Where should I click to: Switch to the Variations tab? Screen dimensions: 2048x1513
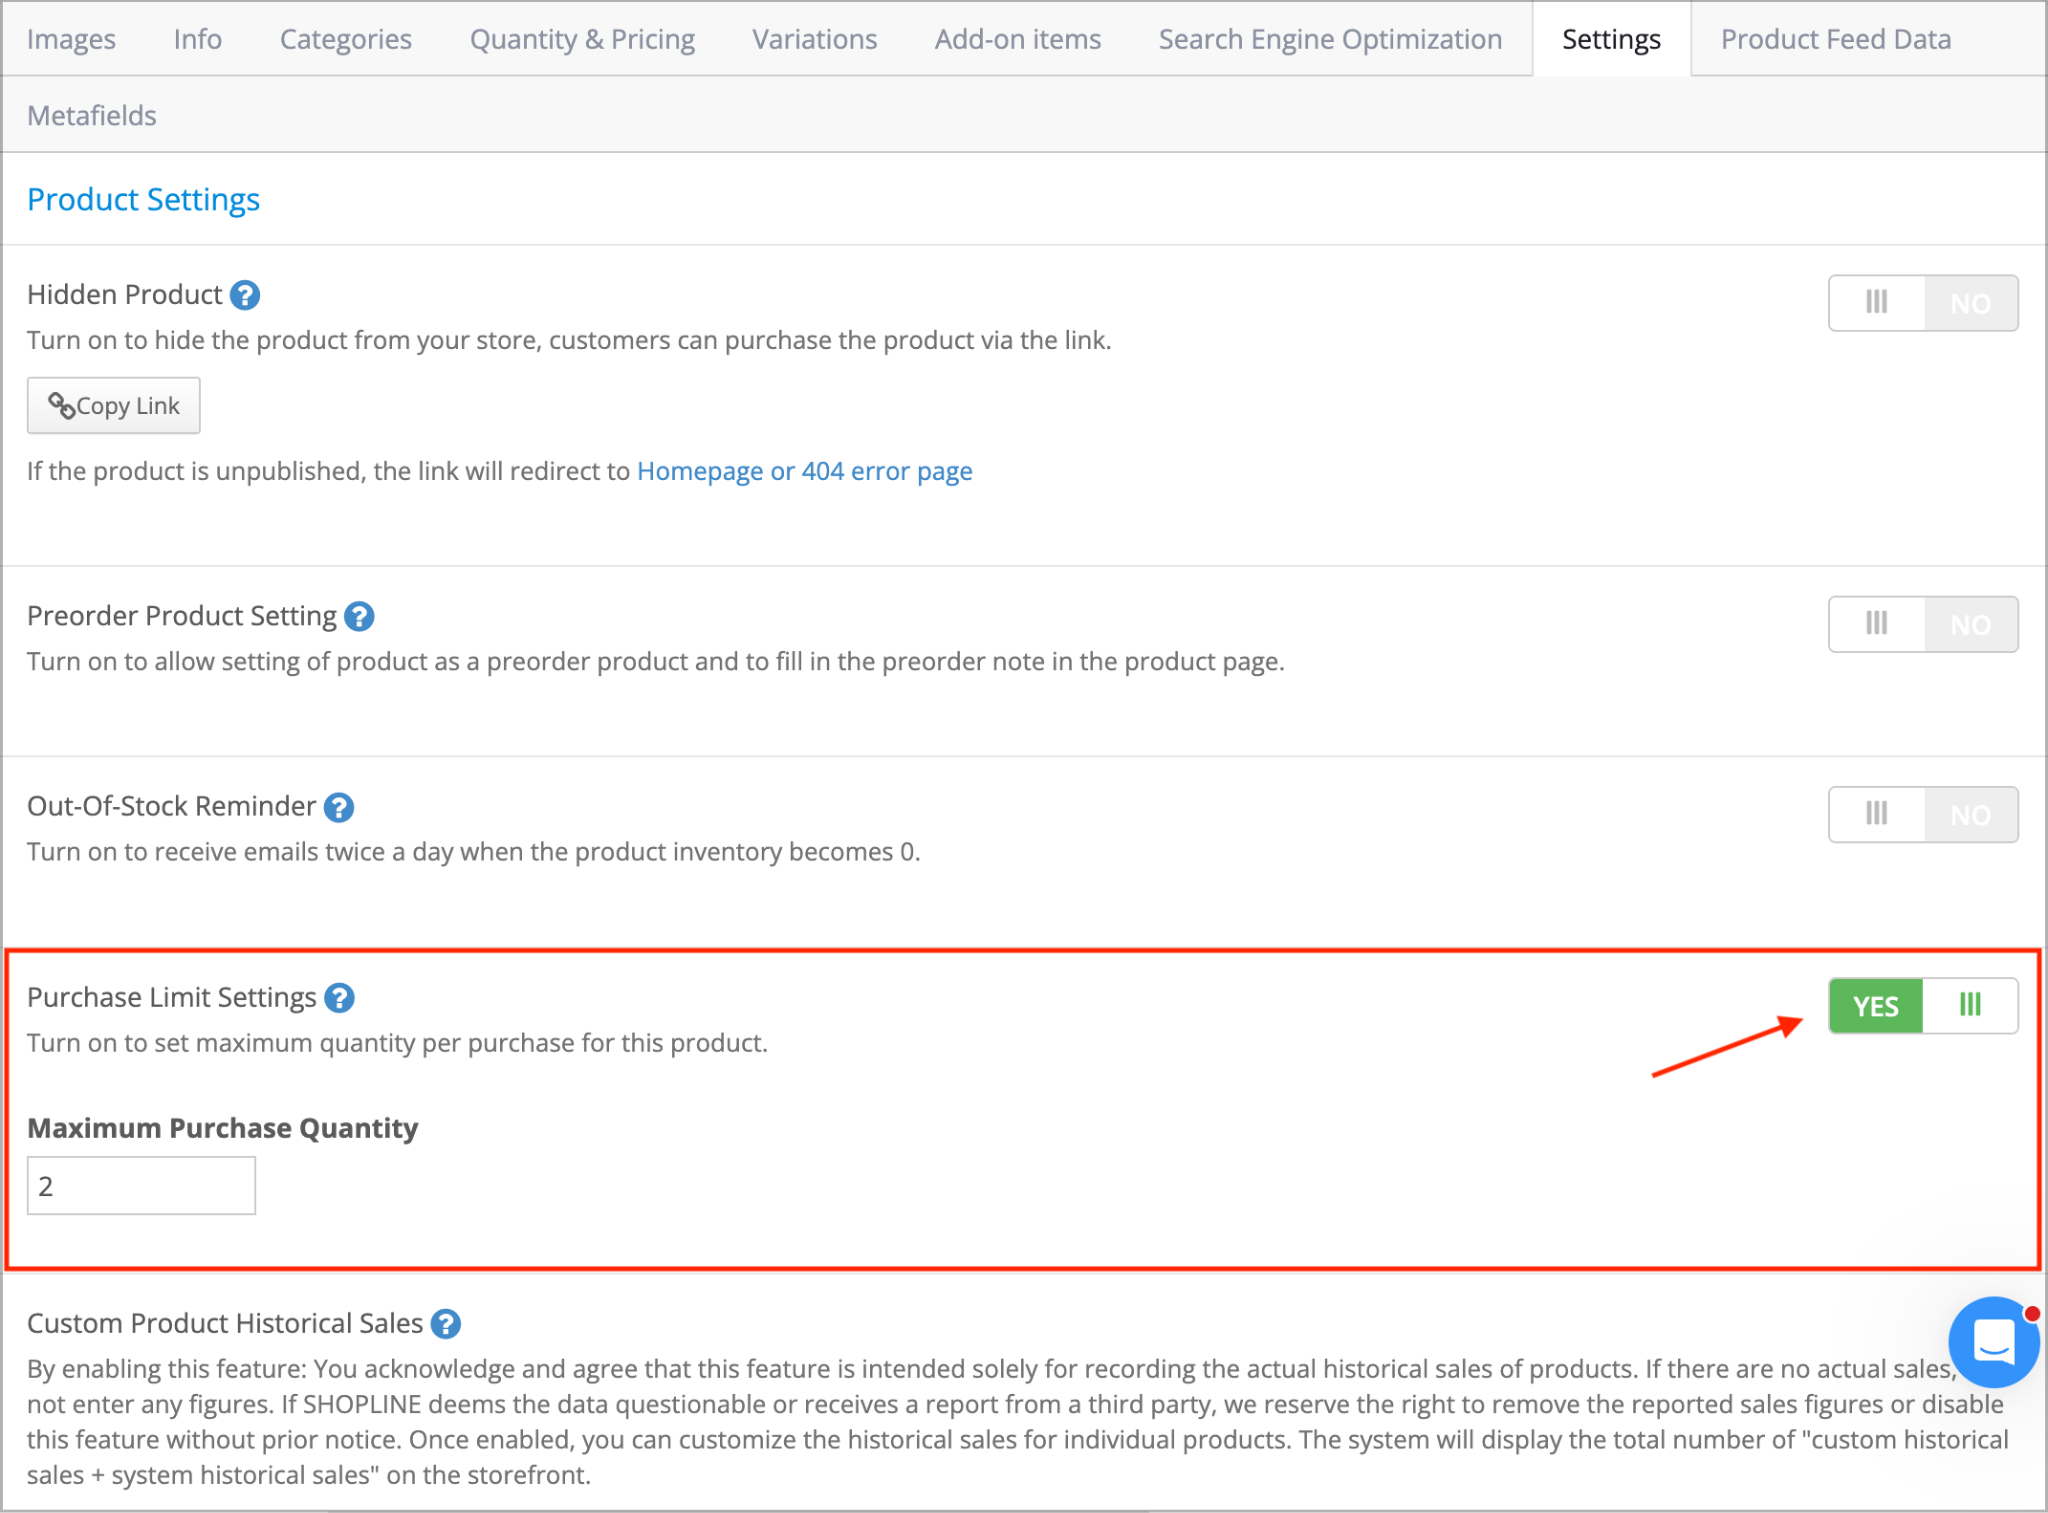point(814,39)
